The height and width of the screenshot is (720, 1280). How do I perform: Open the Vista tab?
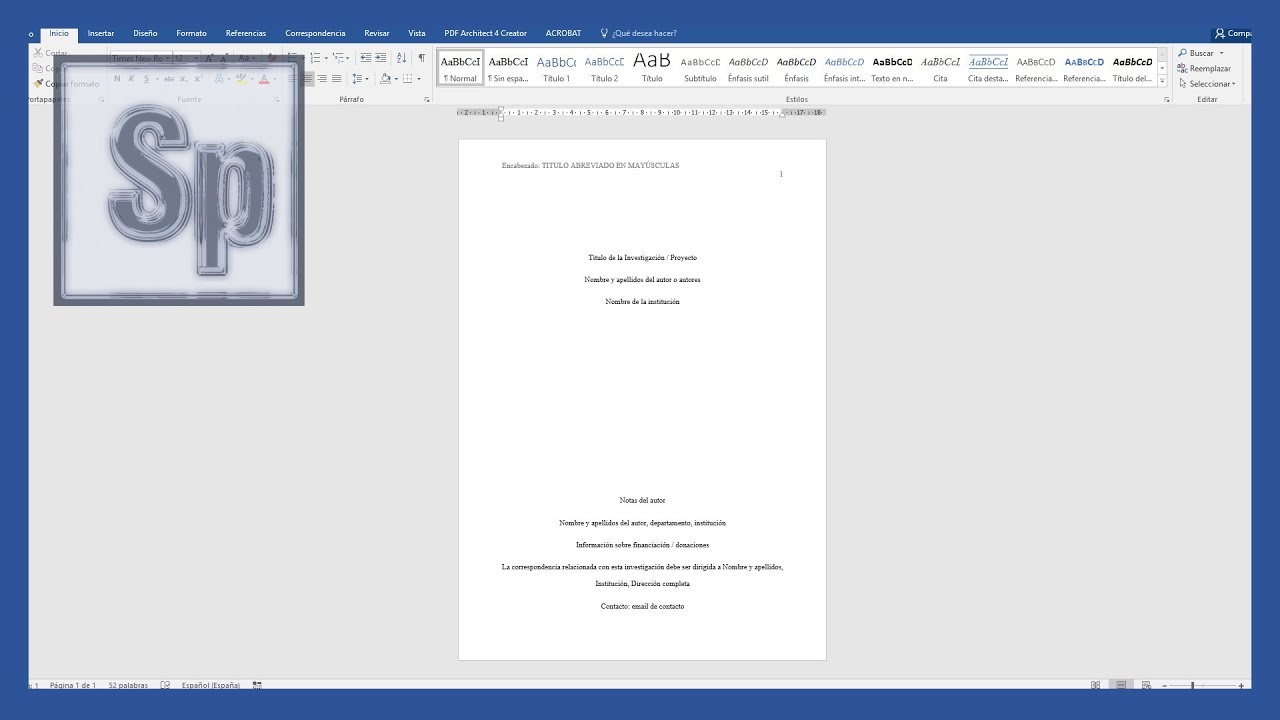tap(417, 33)
